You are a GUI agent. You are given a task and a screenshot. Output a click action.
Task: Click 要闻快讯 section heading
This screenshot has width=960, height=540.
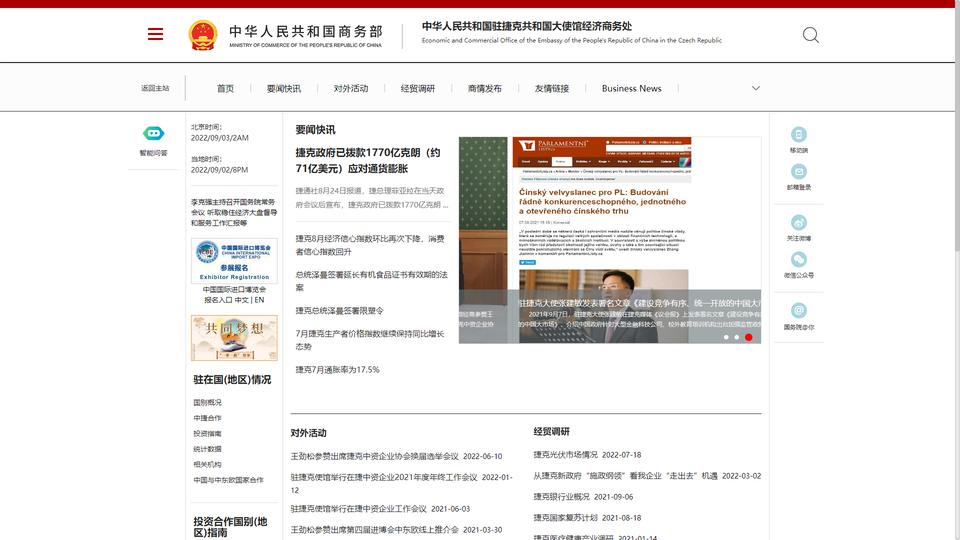[315, 130]
